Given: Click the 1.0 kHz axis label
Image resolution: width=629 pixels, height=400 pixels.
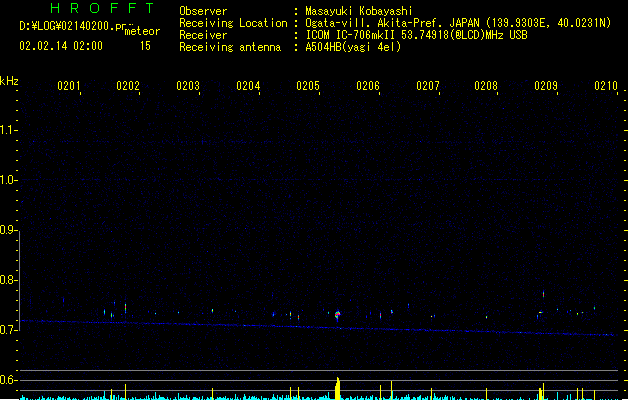Looking at the screenshot, I should [x=8, y=180].
